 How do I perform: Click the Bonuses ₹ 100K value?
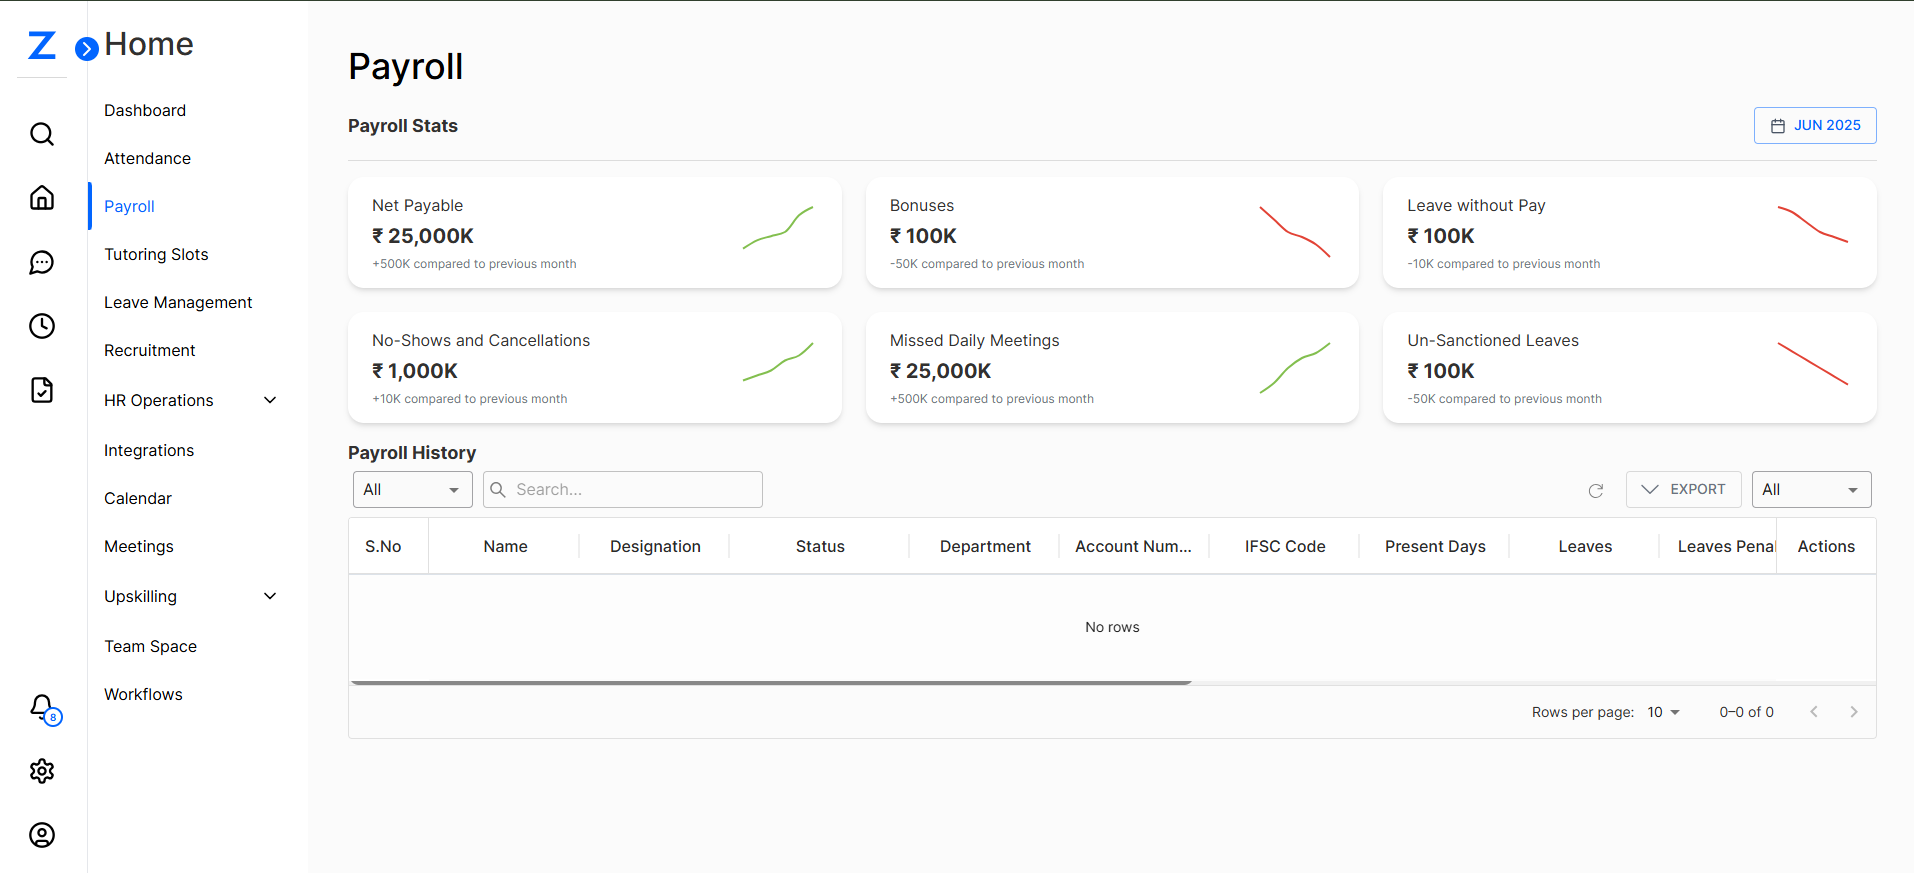pyautogui.click(x=923, y=236)
